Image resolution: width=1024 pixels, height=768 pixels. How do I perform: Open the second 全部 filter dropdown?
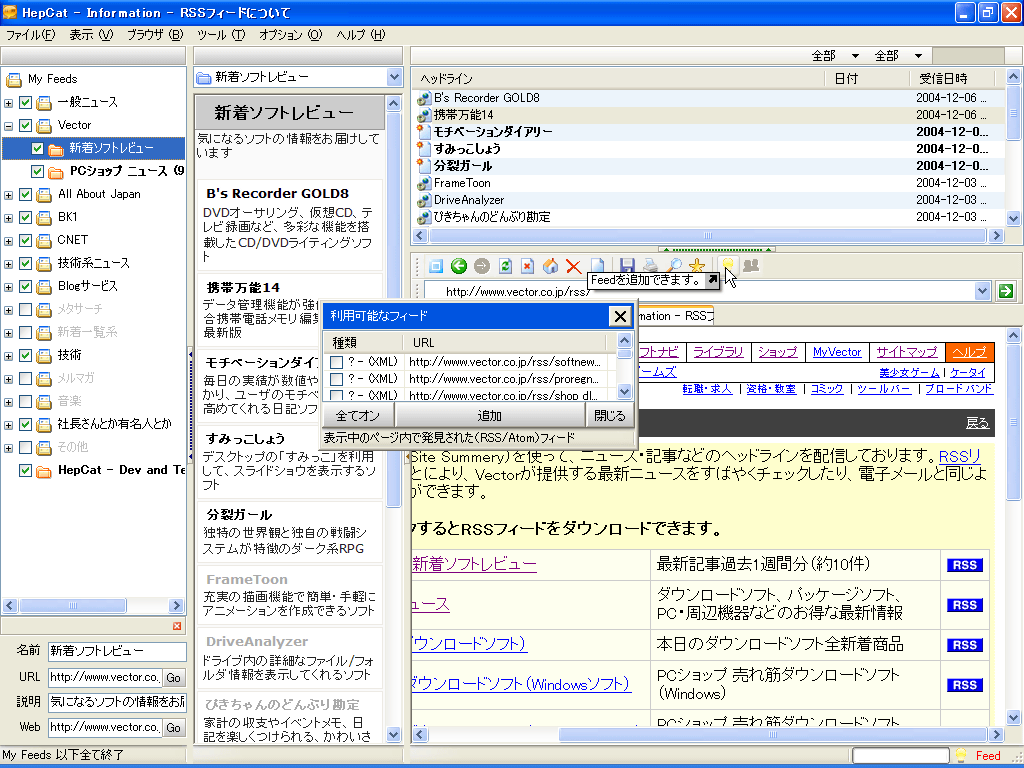(918, 56)
